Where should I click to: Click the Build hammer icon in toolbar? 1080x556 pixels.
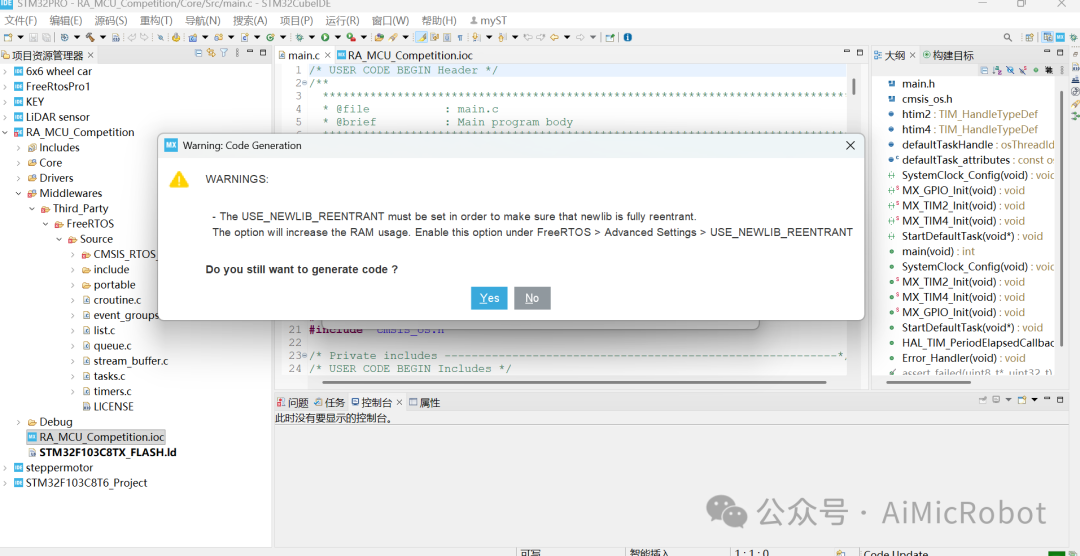point(90,37)
